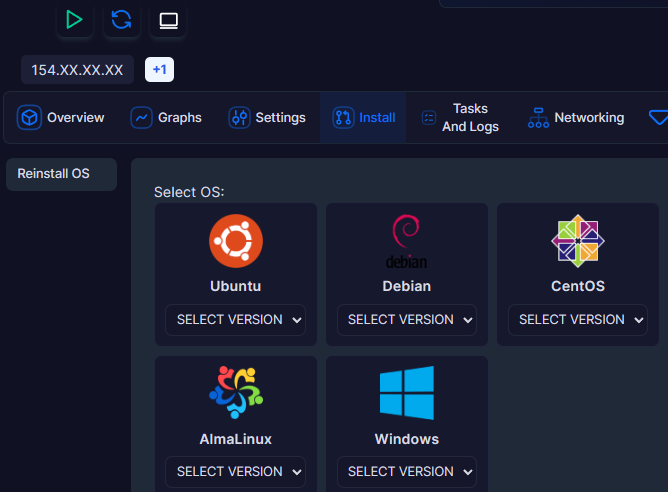Open the Tasks And Logs tab
Screen dimensions: 668x492
point(460,118)
